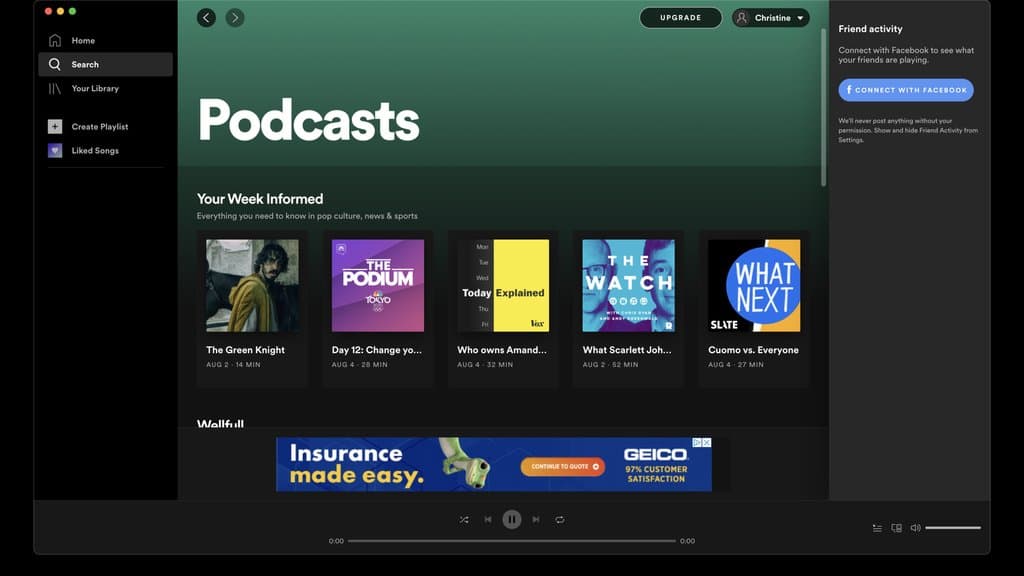The height and width of the screenshot is (576, 1024).
Task: Open the play queue icon
Action: click(877, 528)
